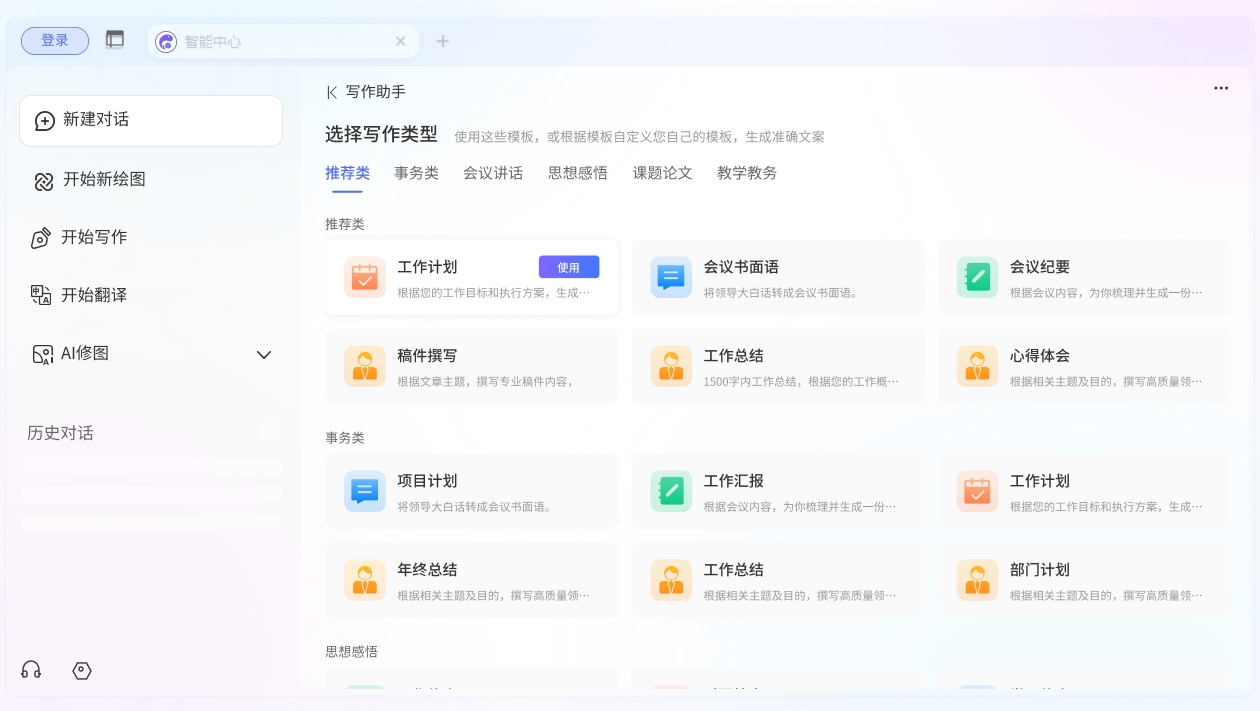The image size is (1260, 711).
Task: Switch to the 会议讲话 tab
Action: pos(493,173)
